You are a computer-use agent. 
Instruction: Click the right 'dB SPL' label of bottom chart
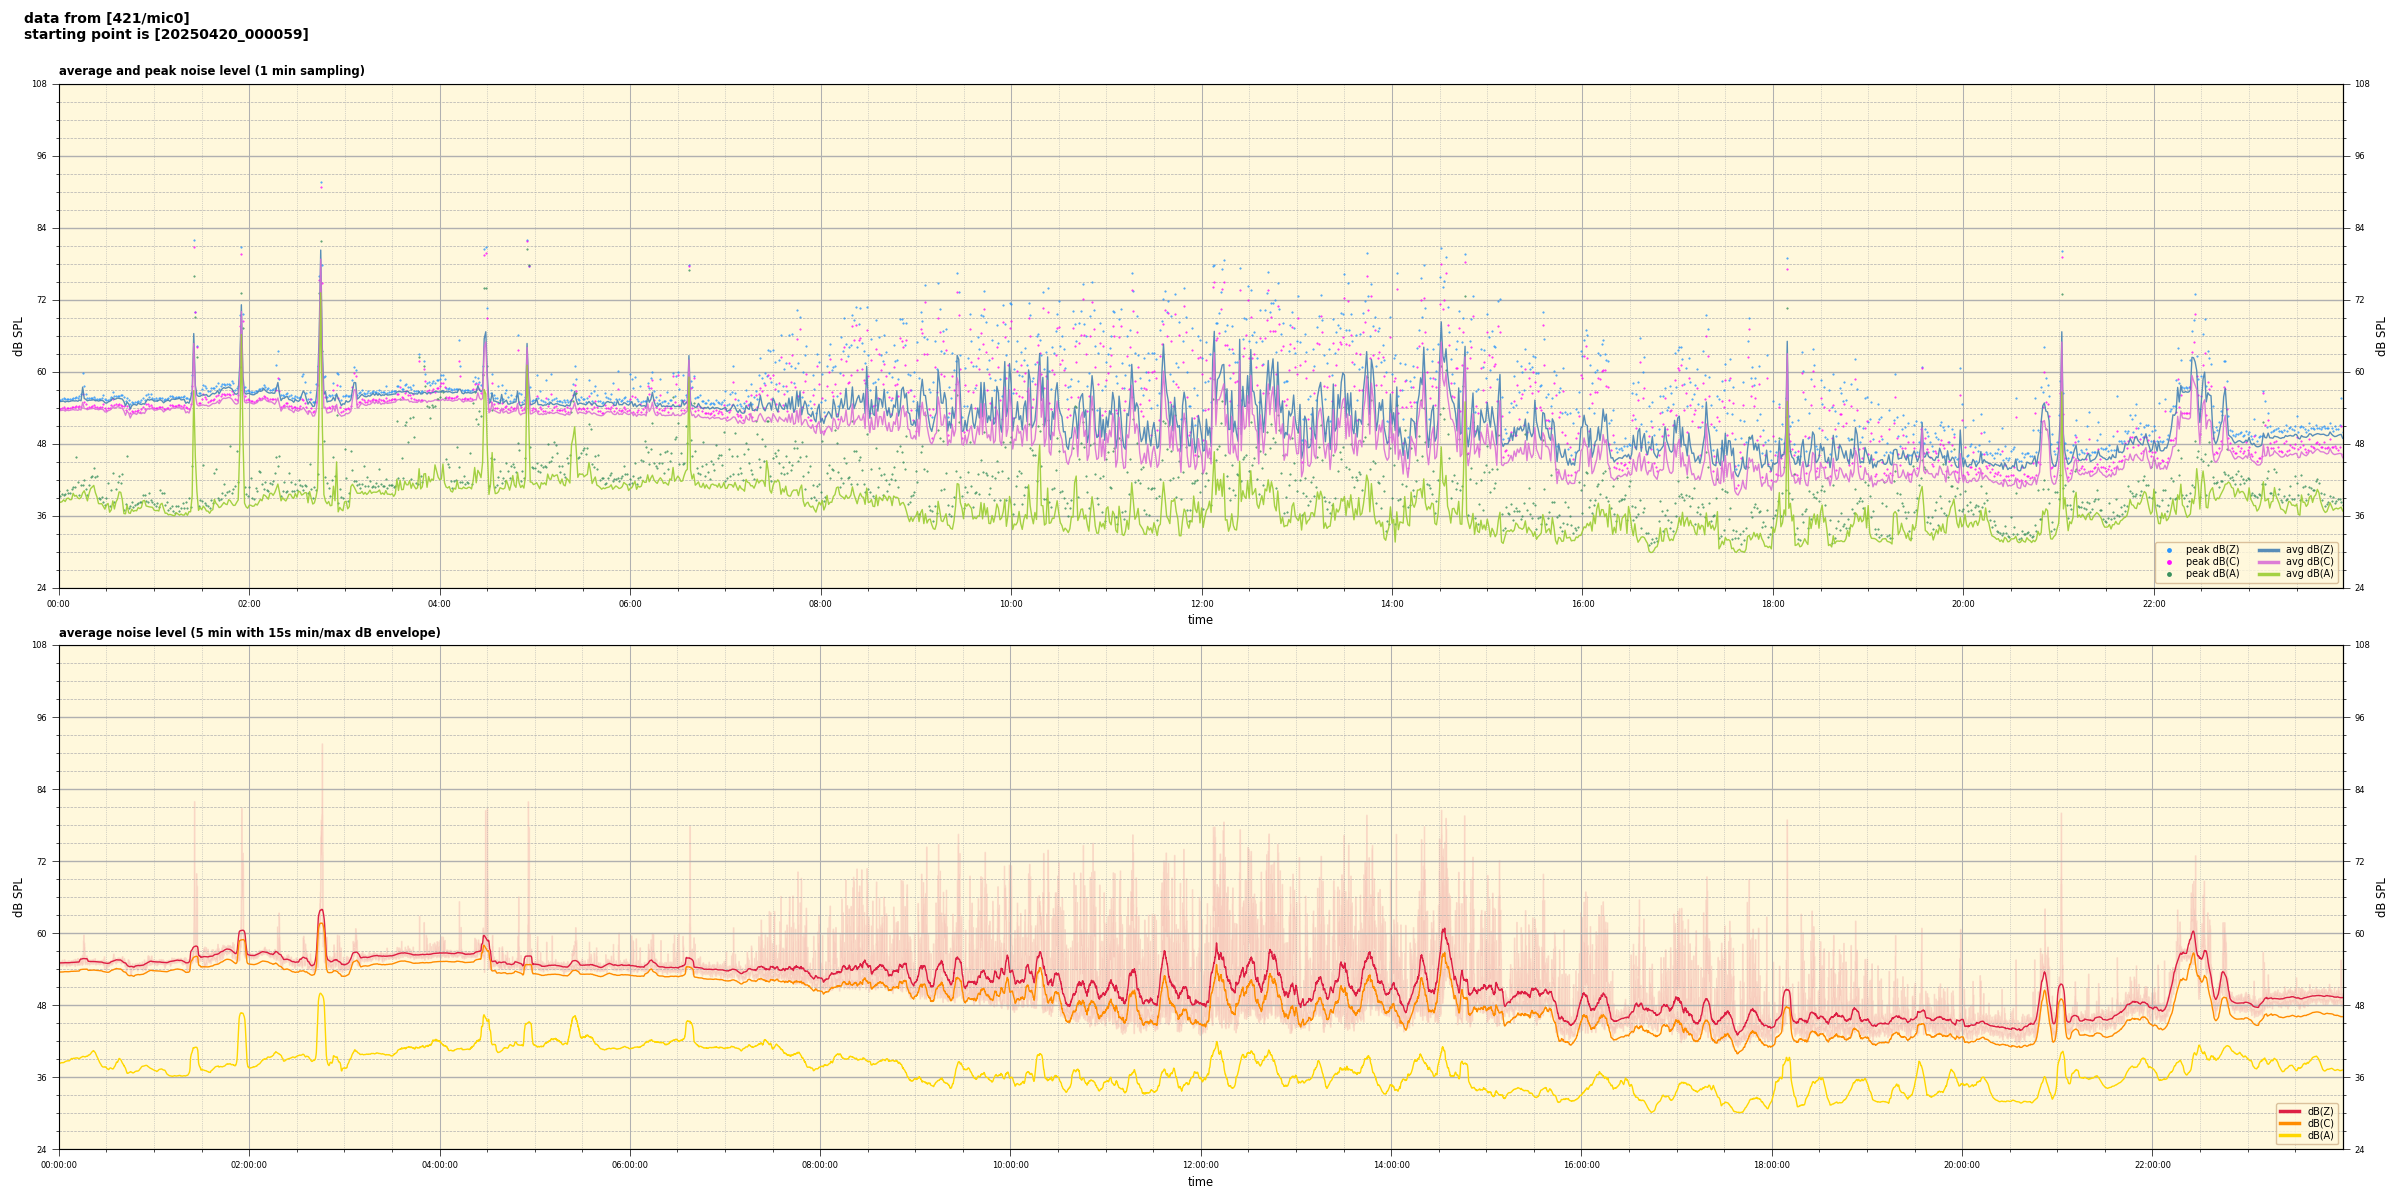[x=2381, y=897]
